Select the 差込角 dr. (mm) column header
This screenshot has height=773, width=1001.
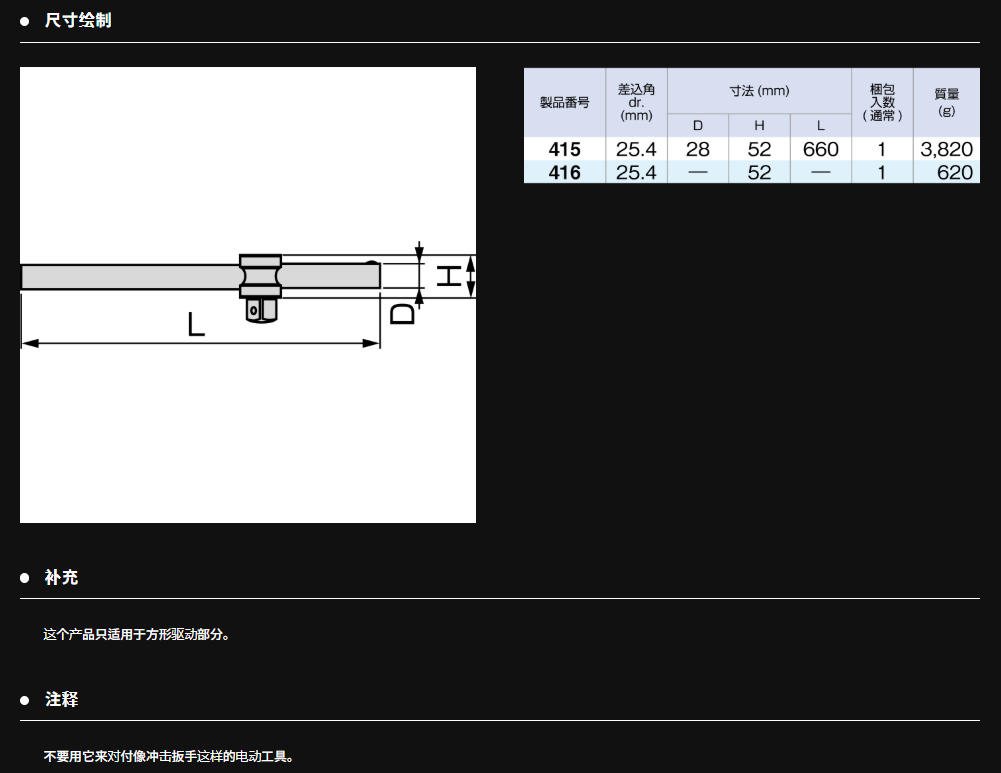point(636,103)
